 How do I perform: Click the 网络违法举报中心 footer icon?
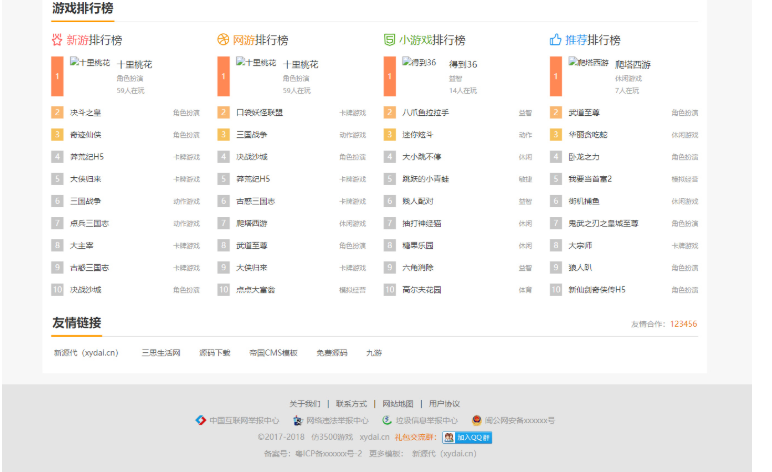click(x=297, y=421)
